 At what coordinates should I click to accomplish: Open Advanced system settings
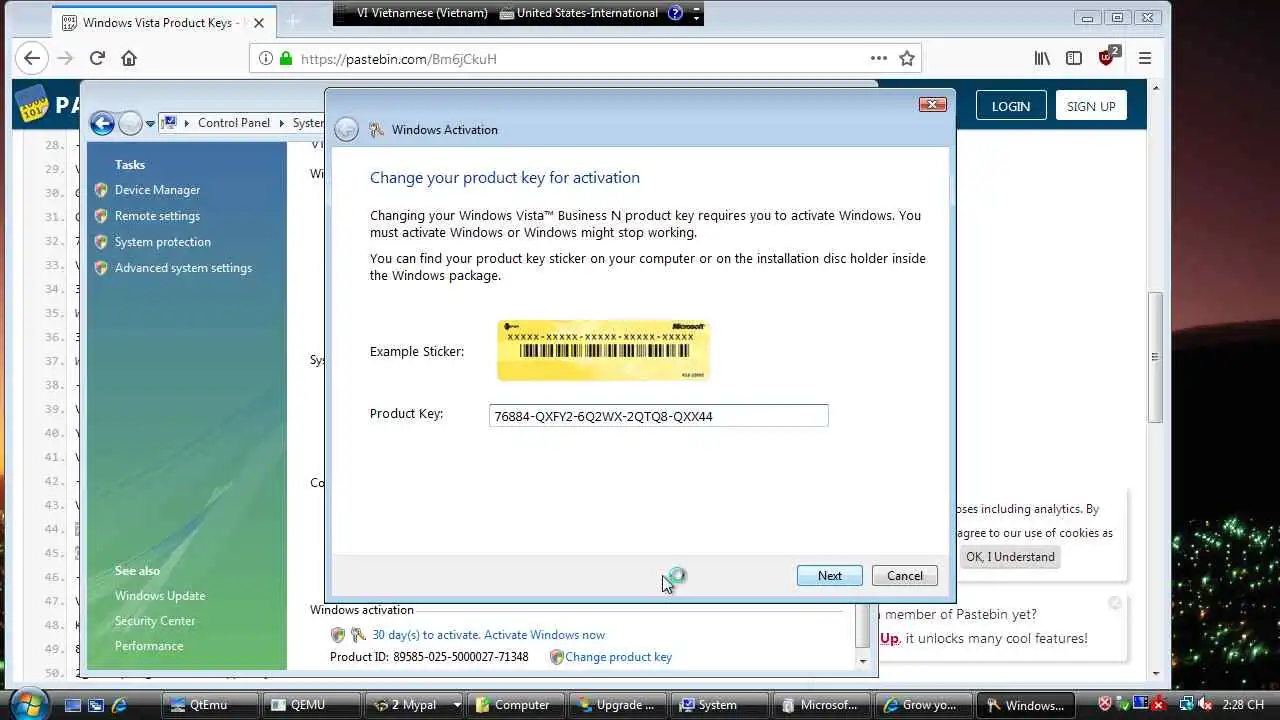183,268
